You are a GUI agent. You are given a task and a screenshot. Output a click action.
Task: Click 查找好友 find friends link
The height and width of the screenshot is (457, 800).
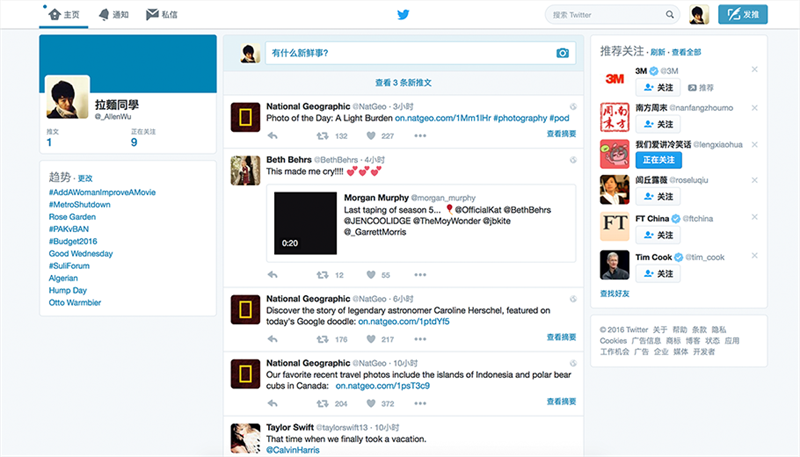pyautogui.click(x=615, y=294)
